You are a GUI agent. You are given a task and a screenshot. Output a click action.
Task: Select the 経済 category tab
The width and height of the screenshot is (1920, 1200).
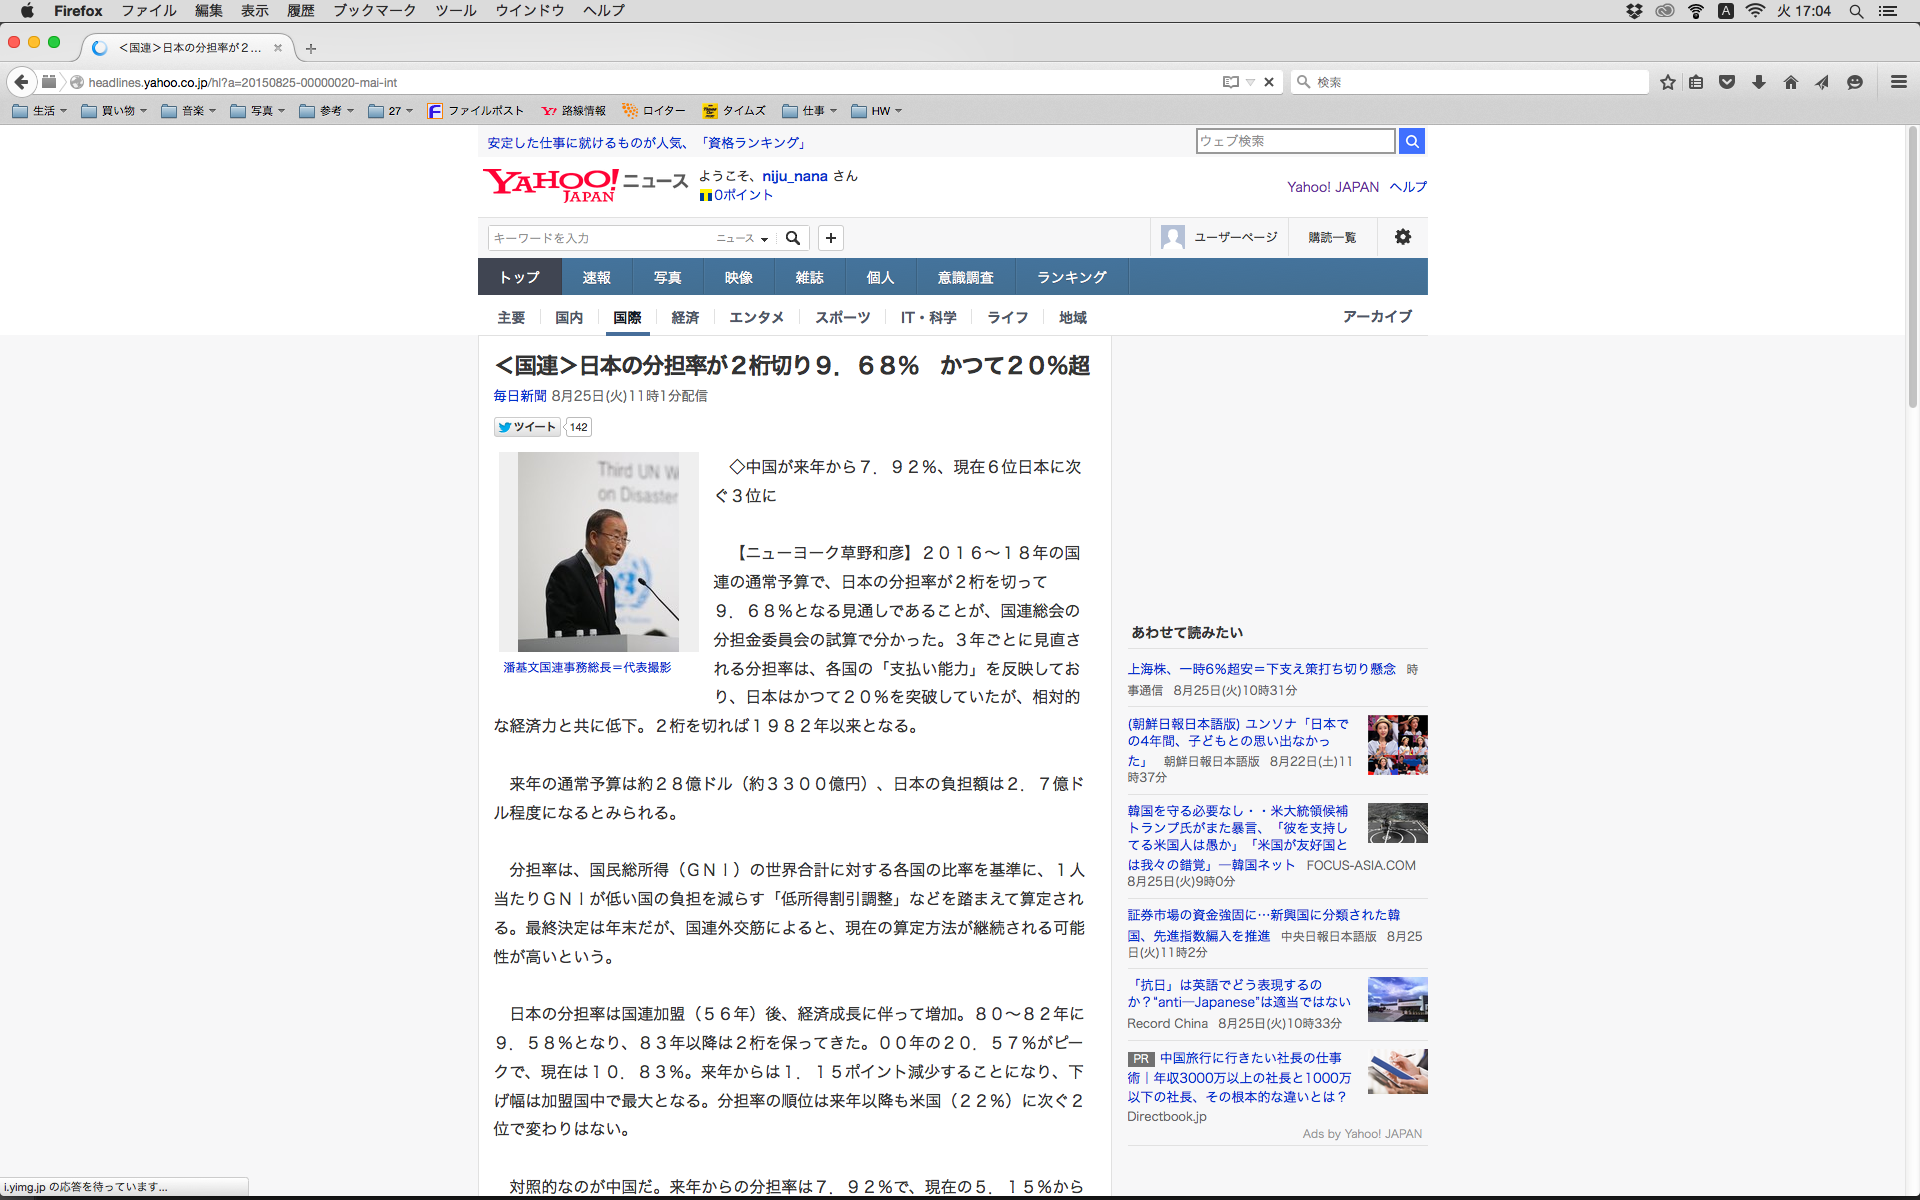685,317
